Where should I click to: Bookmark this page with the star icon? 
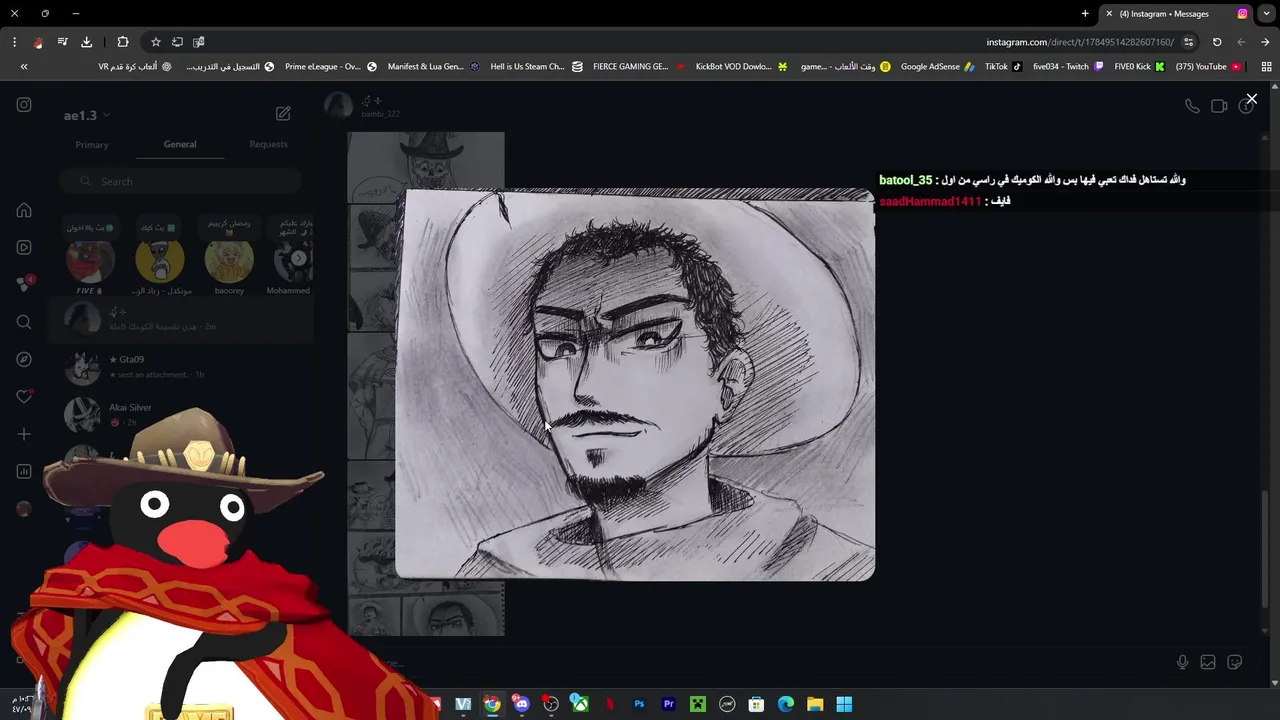(x=156, y=42)
